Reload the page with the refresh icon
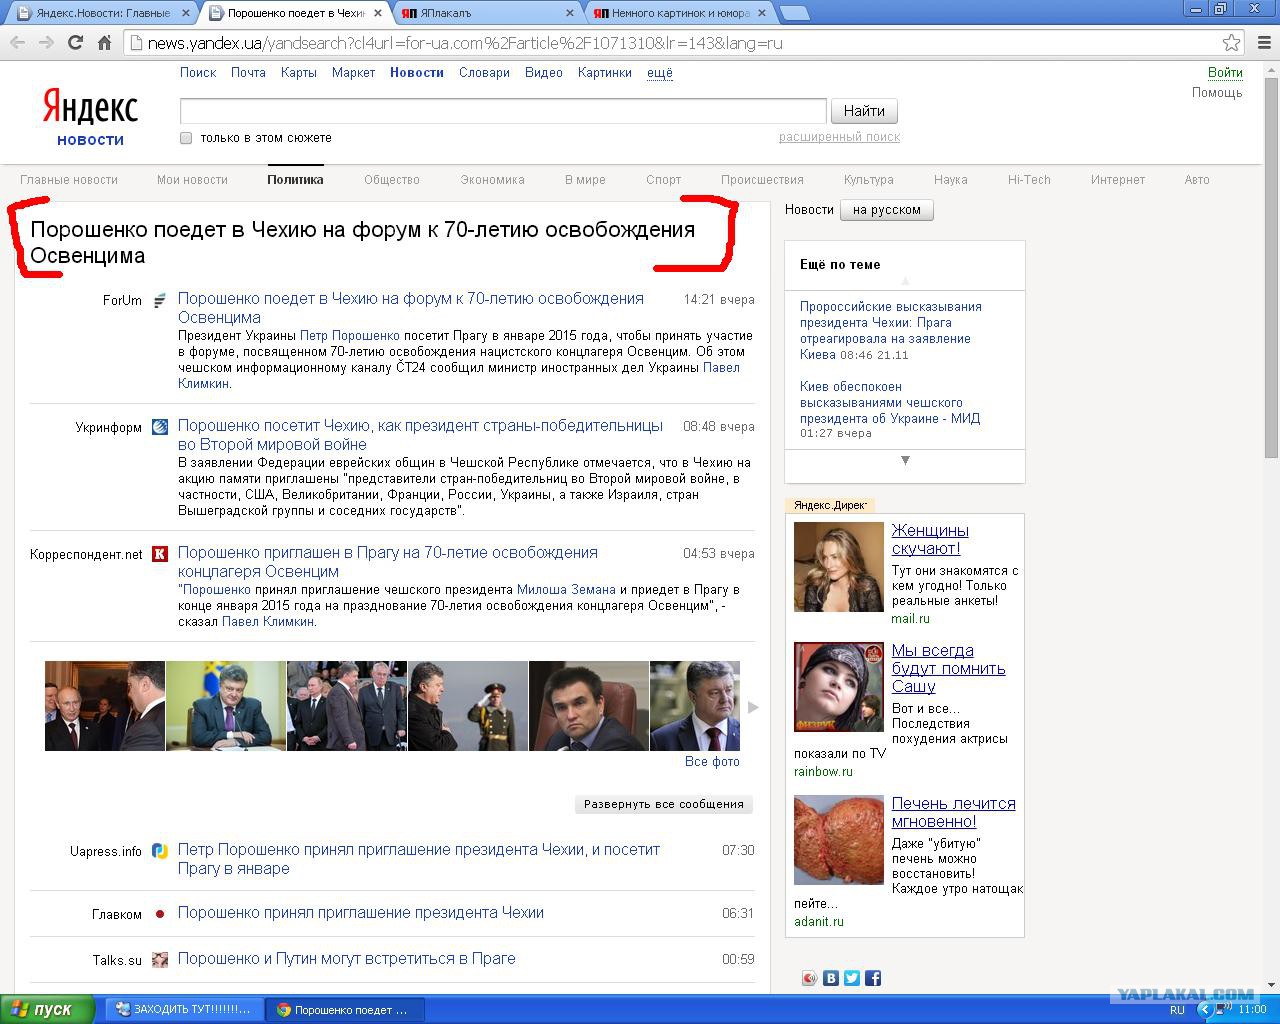Viewport: 1280px width, 1024px height. click(75, 42)
